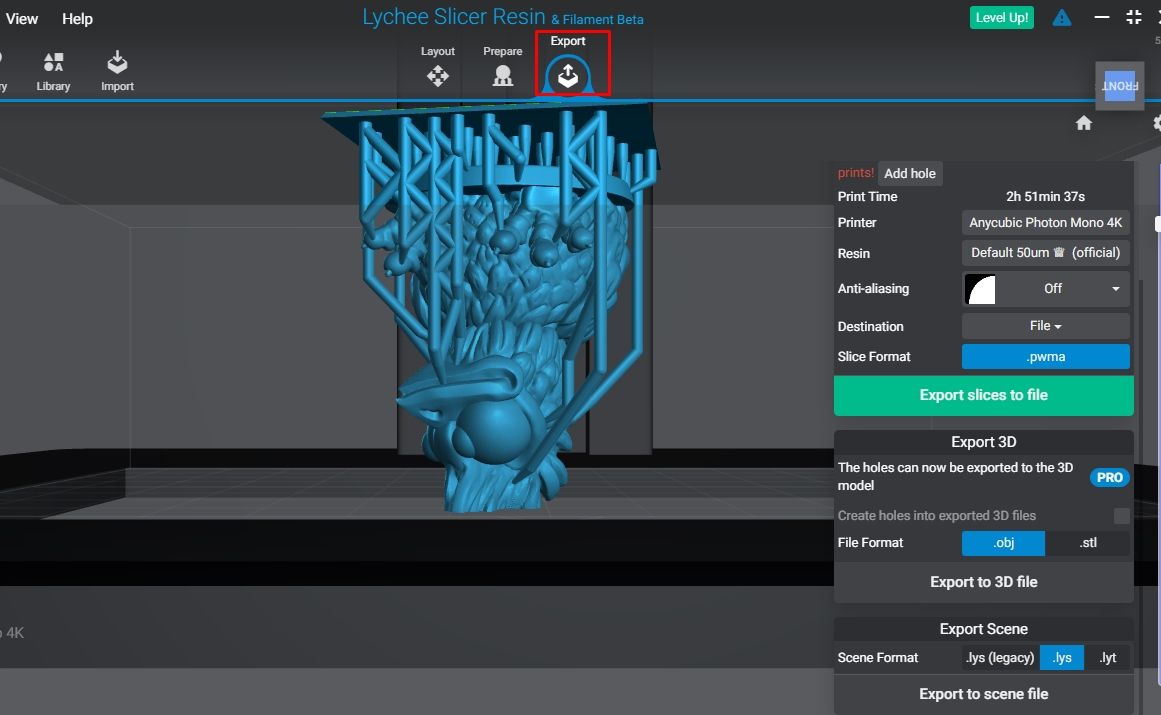Open the View menu
Viewport: 1161px width, 715px height.
(21, 19)
